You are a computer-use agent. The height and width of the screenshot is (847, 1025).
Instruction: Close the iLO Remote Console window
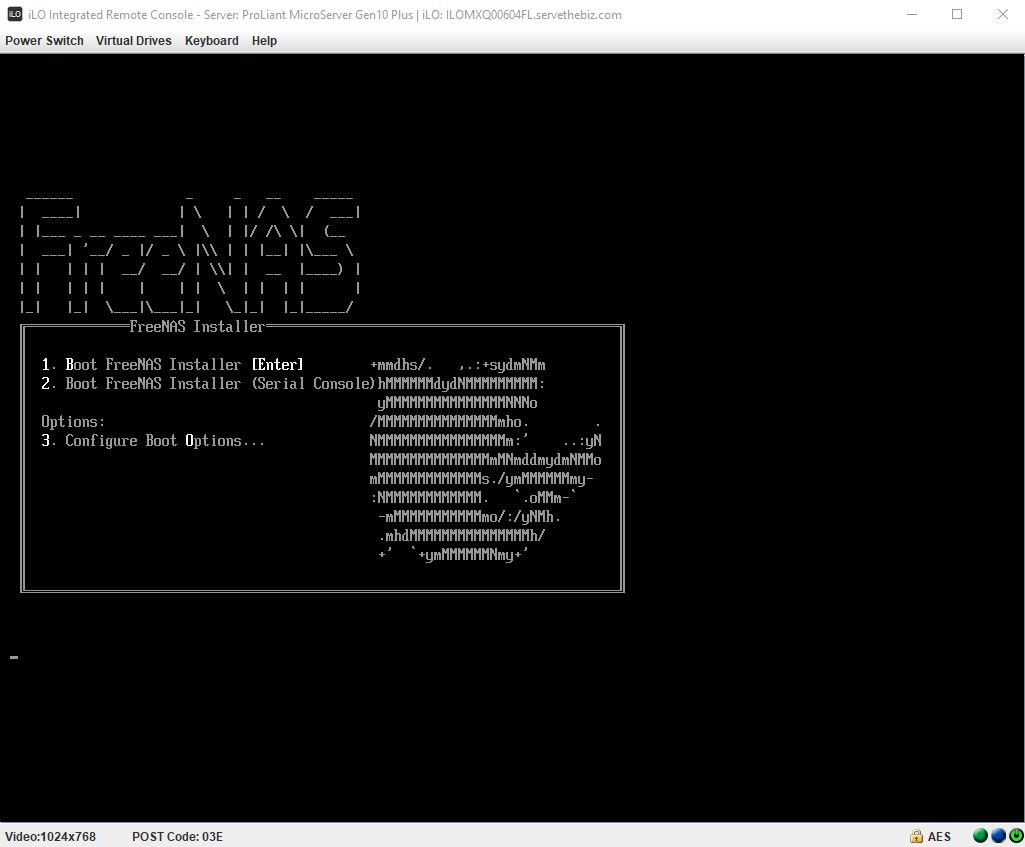coord(1003,14)
